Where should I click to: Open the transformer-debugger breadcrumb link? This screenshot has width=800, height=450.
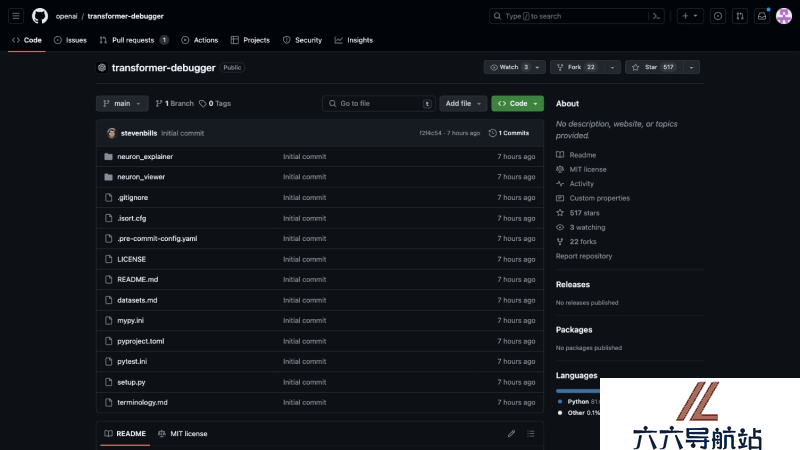pyautogui.click(x=126, y=16)
